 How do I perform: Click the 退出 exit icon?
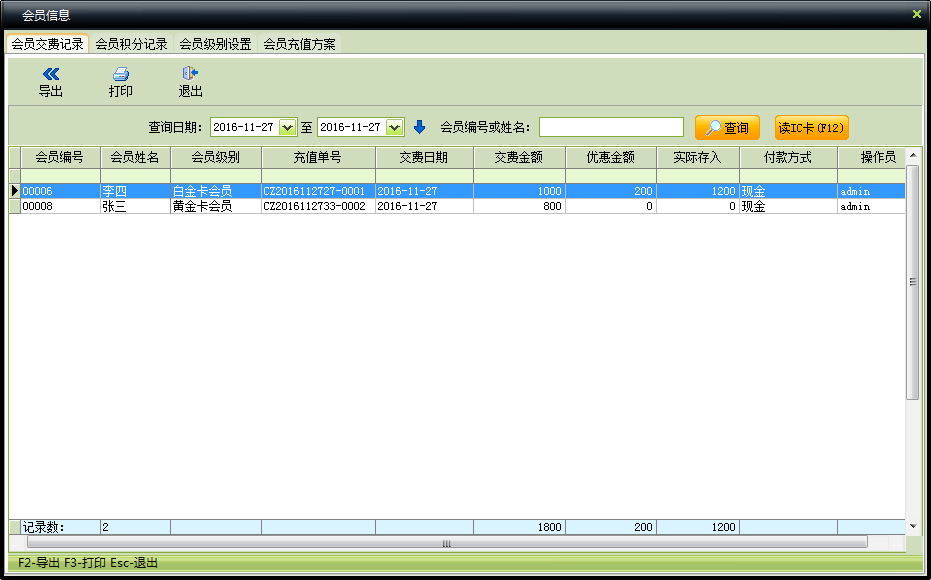pos(190,74)
